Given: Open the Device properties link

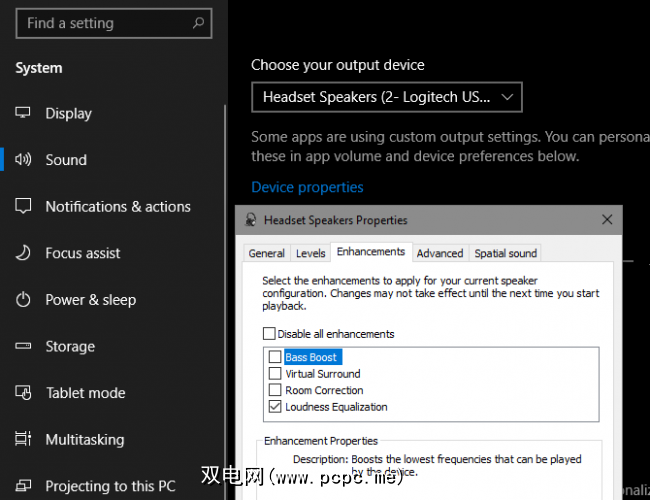Looking at the screenshot, I should coord(307,187).
